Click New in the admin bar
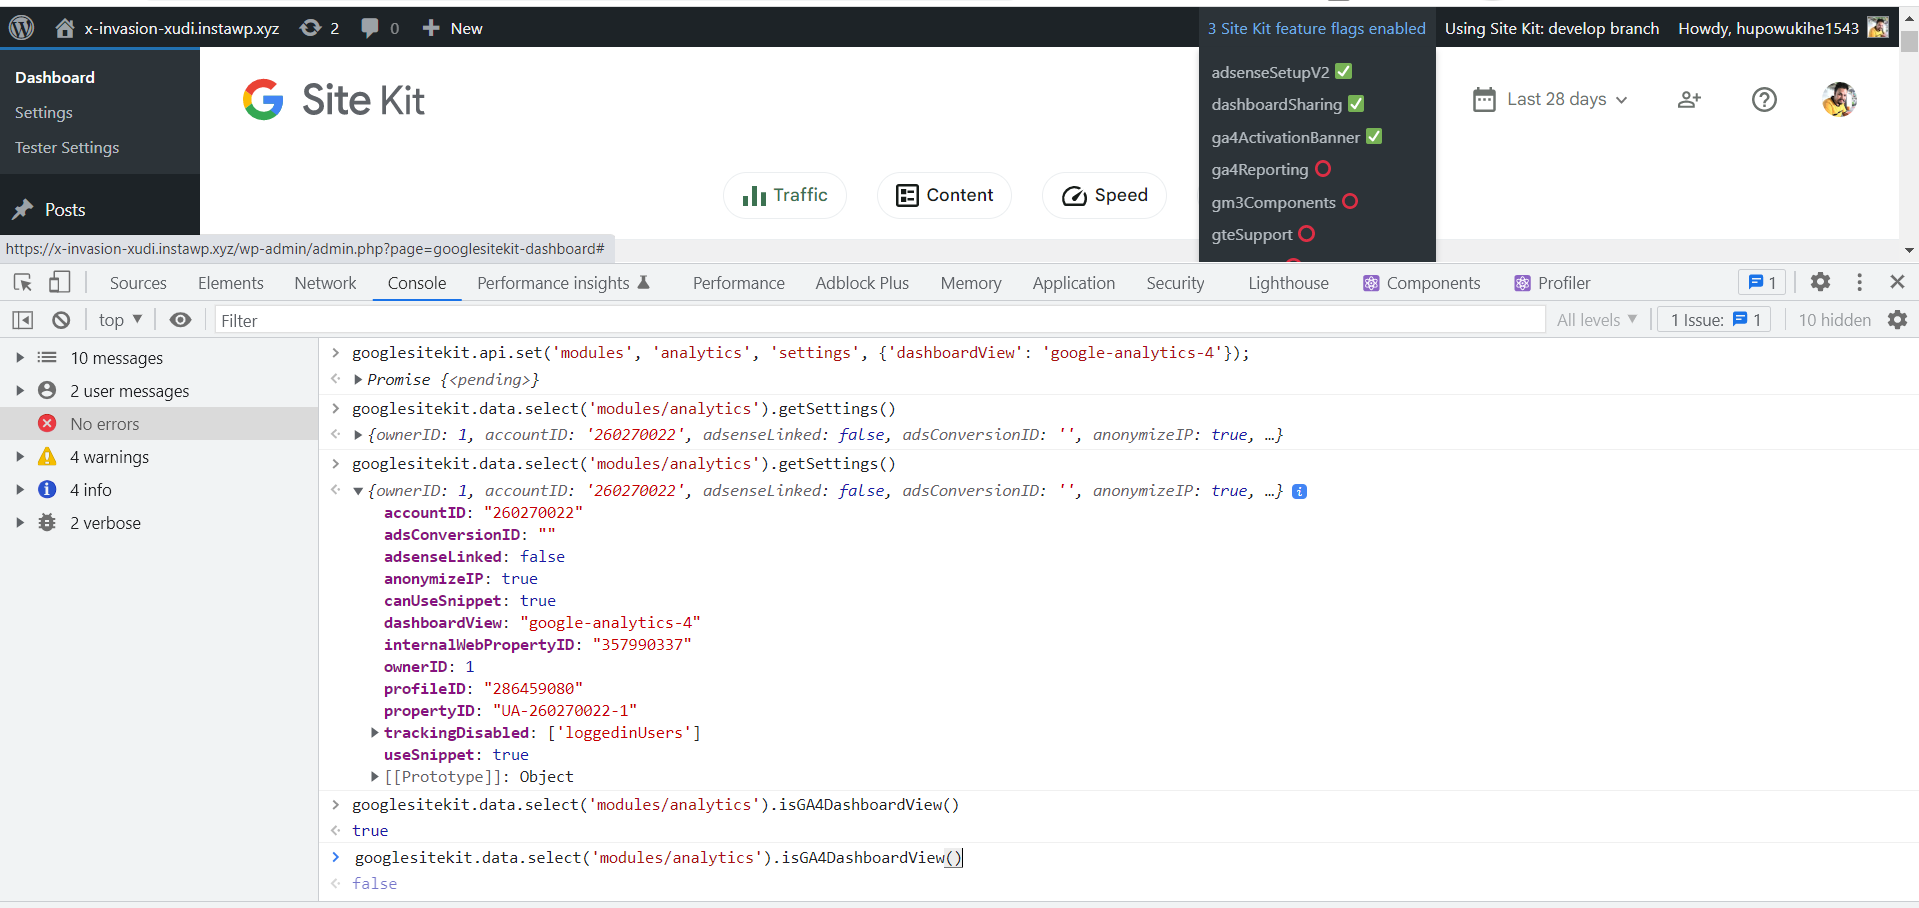The width and height of the screenshot is (1919, 908). coord(452,27)
